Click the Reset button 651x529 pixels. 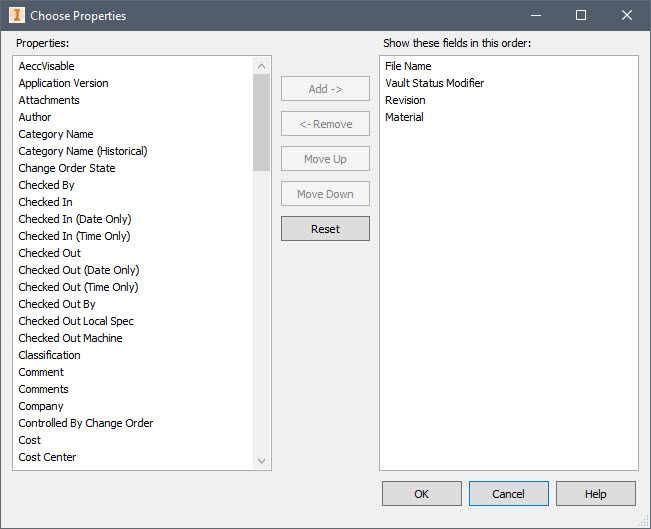coord(325,229)
